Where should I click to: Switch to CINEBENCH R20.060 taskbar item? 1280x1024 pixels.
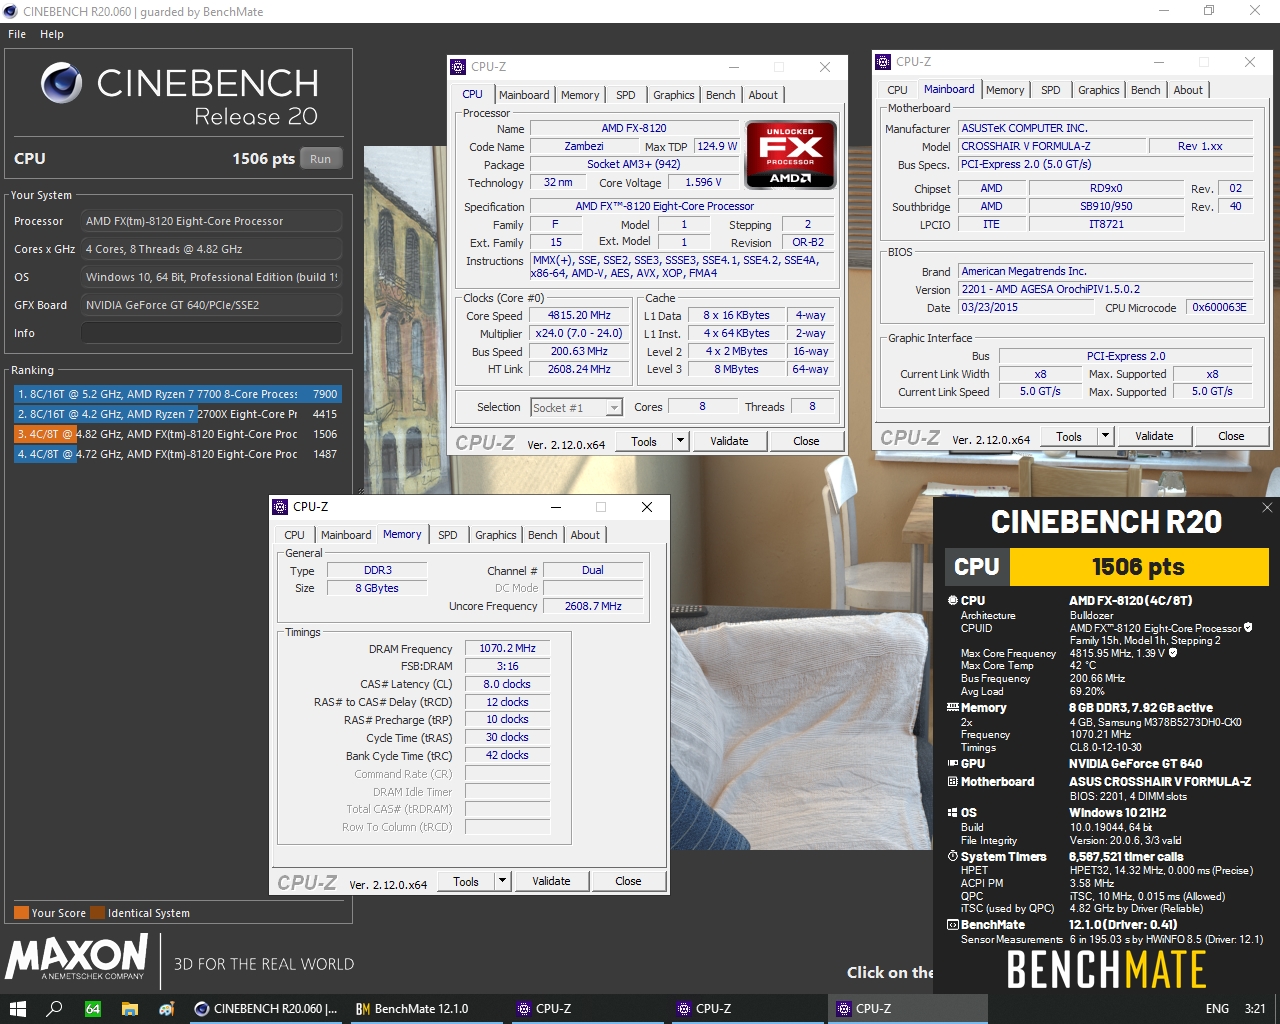266,1009
